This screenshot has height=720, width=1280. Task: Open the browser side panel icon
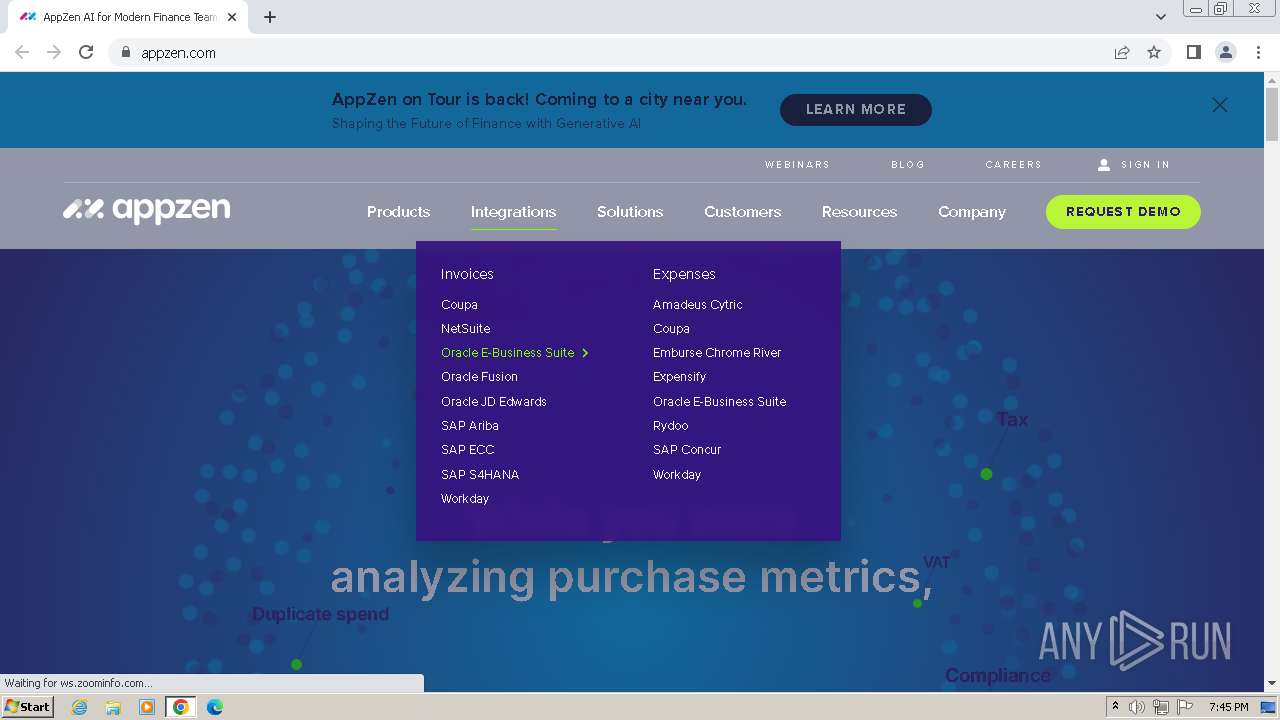[x=1193, y=52]
